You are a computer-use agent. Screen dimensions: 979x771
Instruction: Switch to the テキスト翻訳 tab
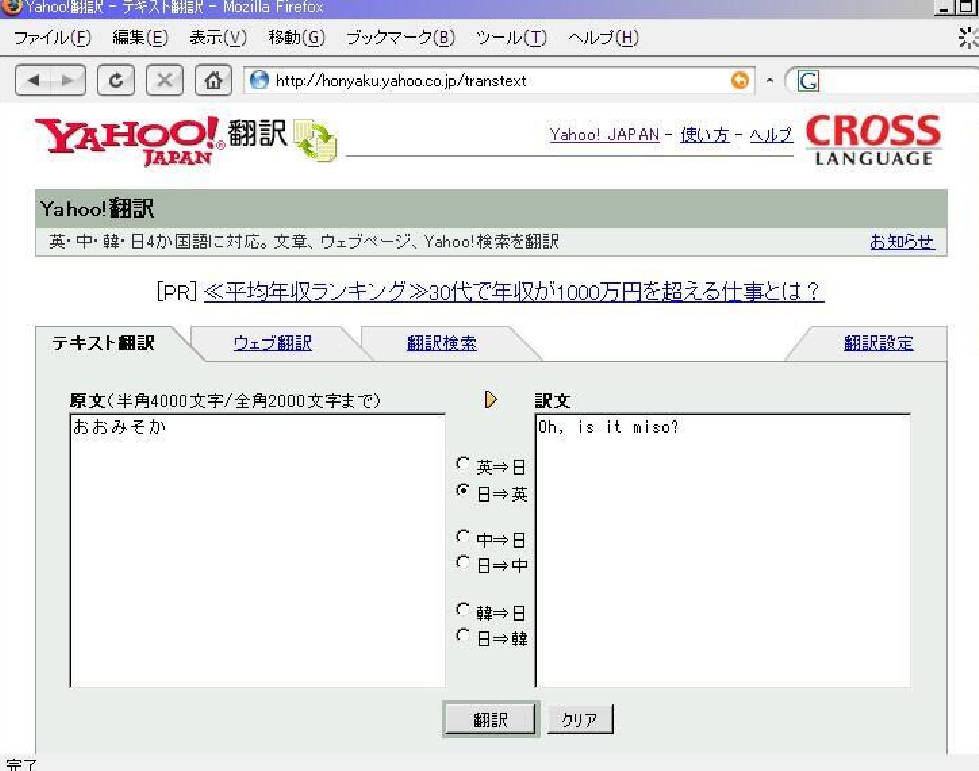104,343
